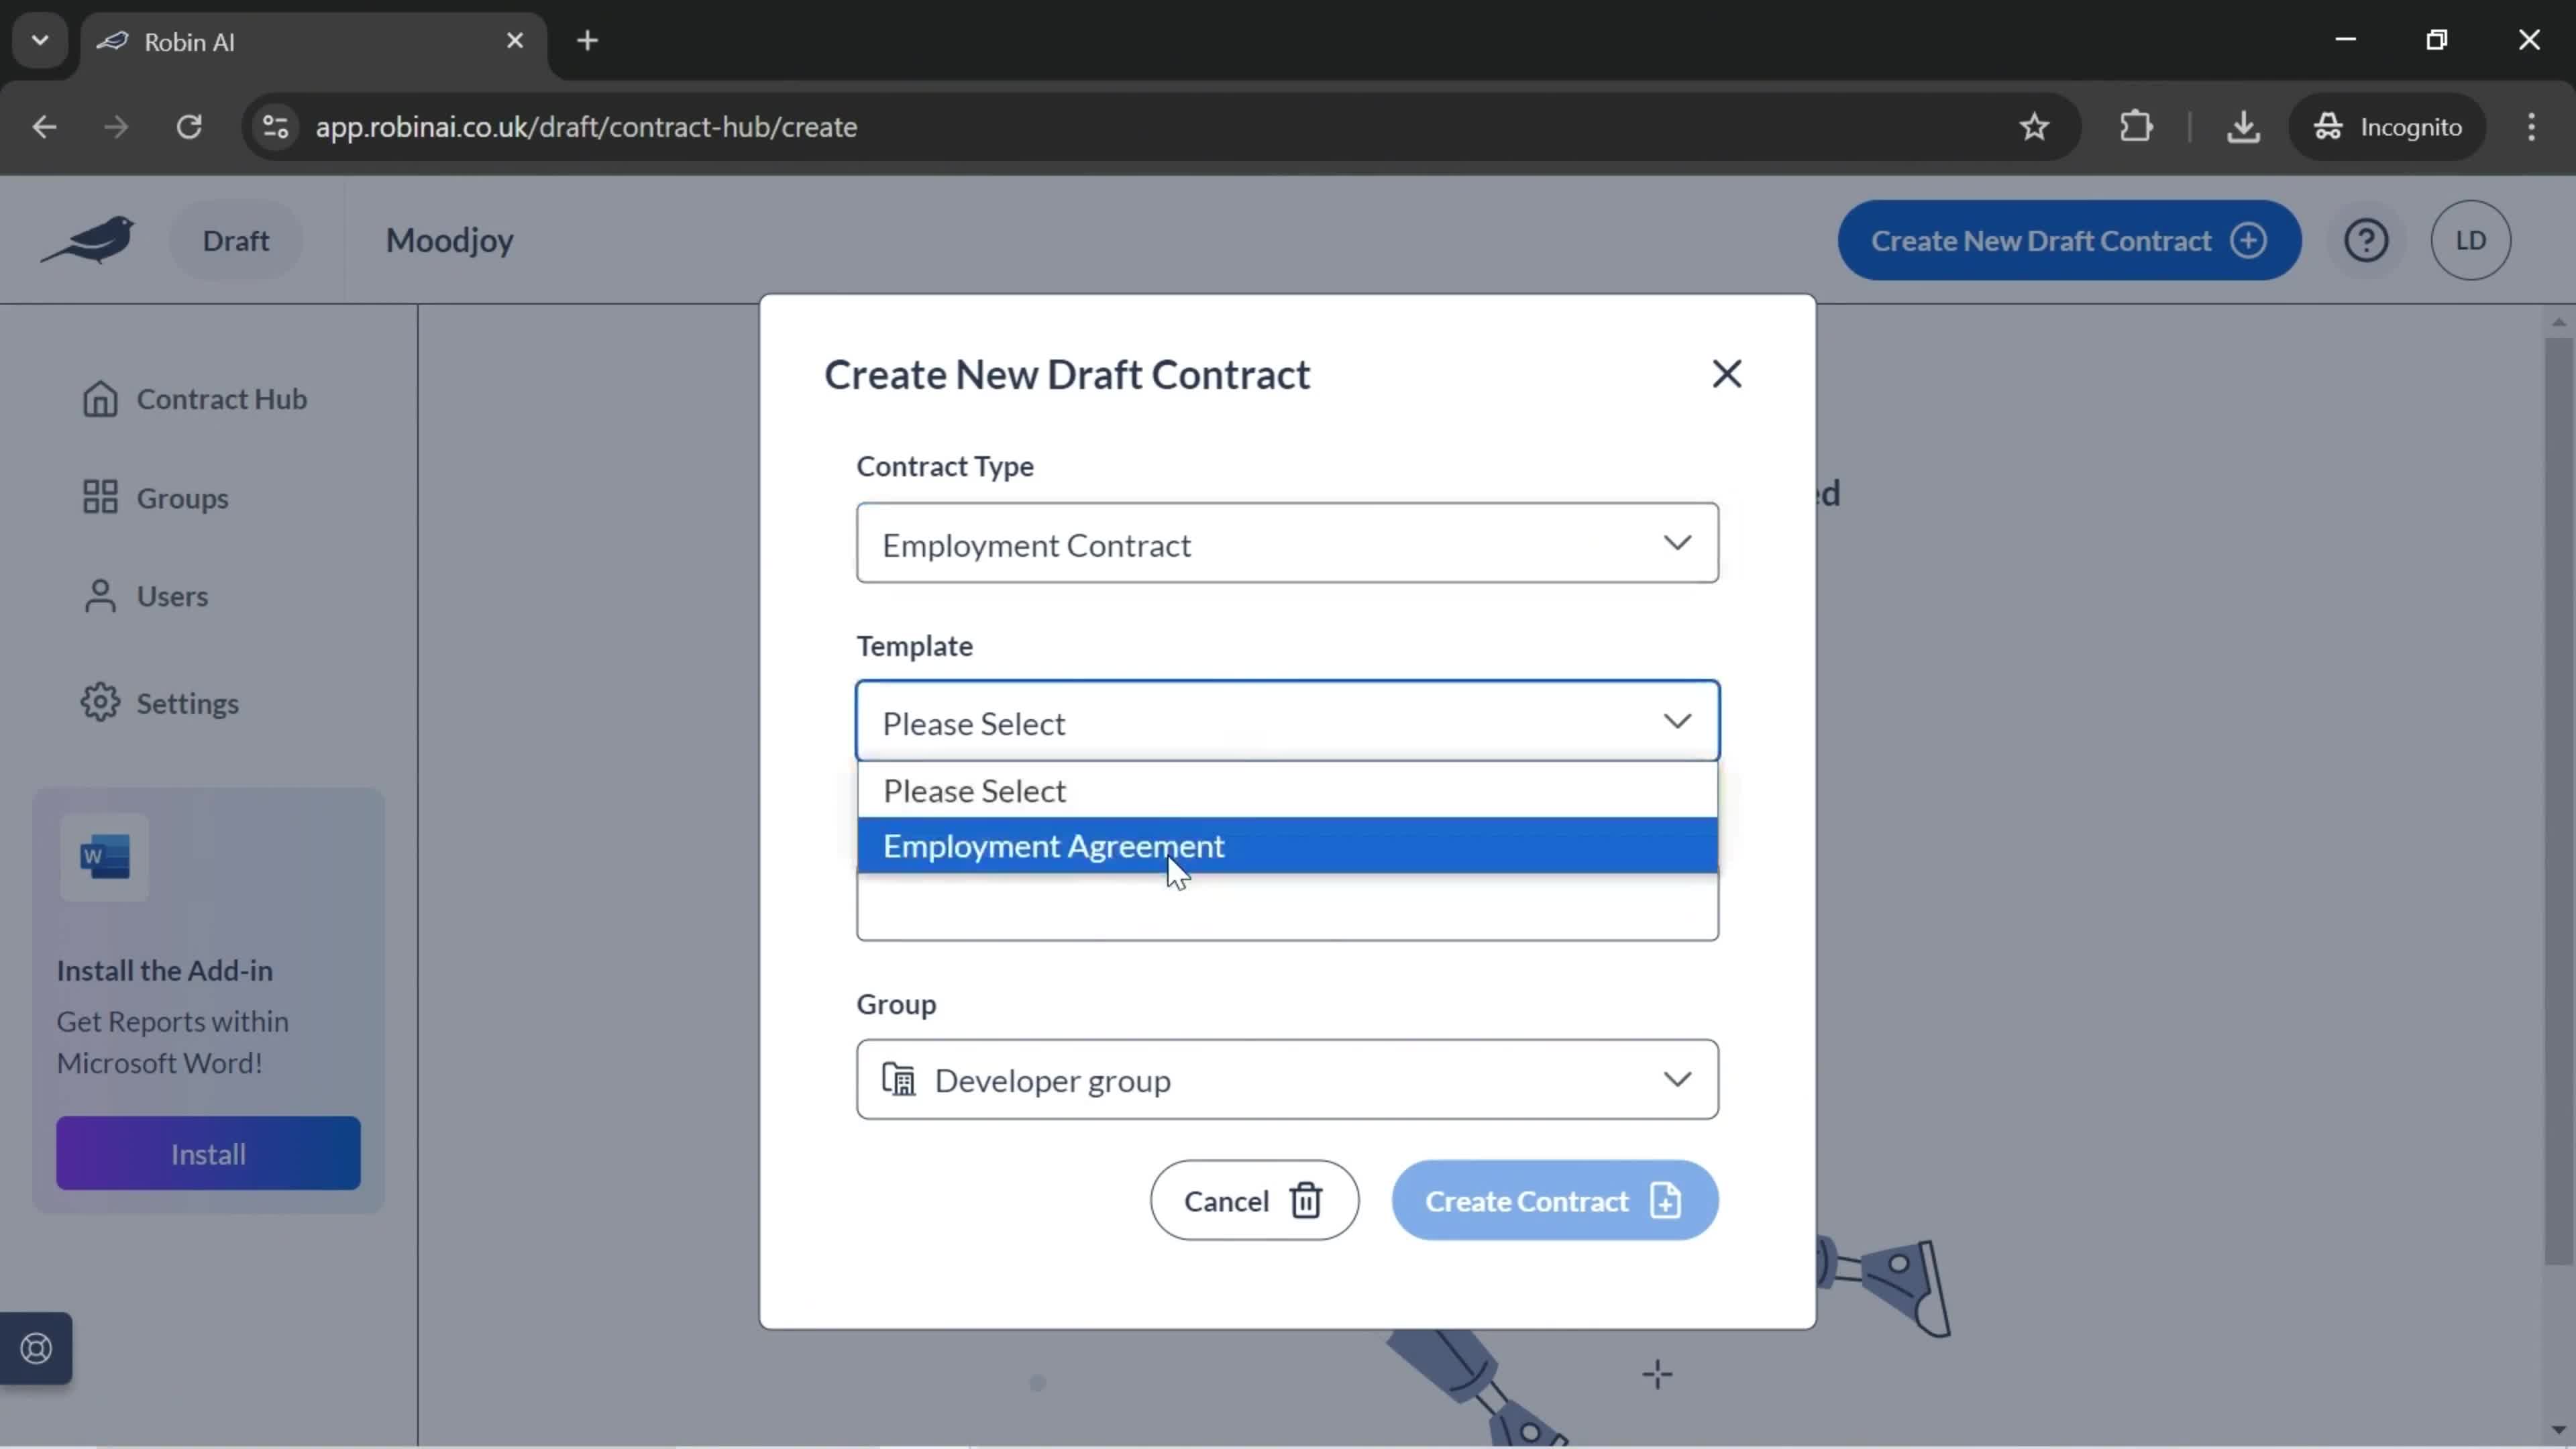The width and height of the screenshot is (2576, 1449).
Task: Open the Settings section
Action: coord(188,702)
